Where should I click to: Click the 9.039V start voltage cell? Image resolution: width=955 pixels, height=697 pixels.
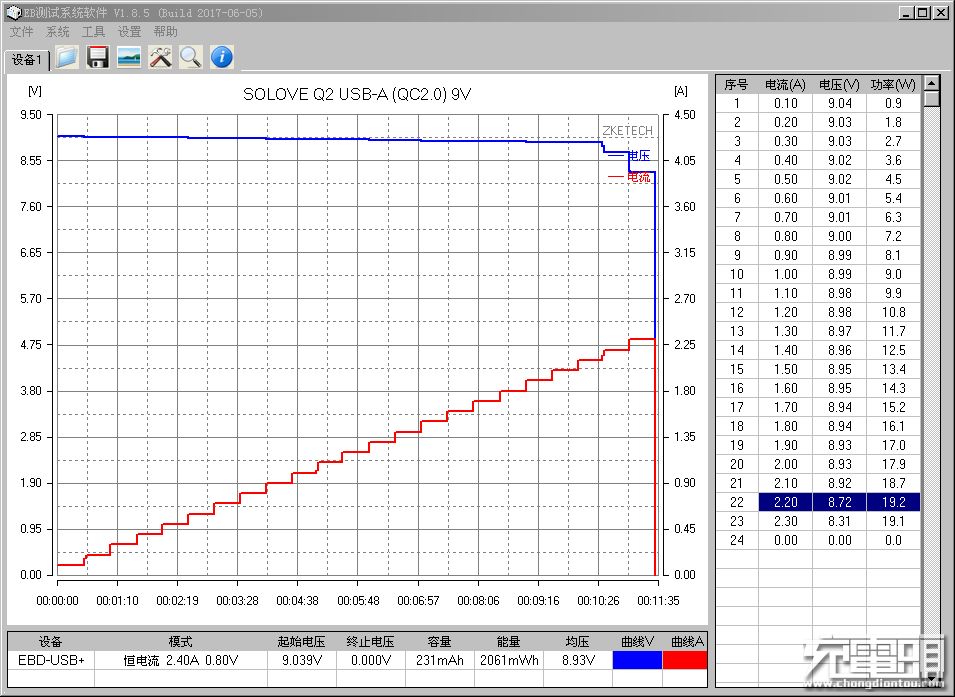(x=301, y=660)
